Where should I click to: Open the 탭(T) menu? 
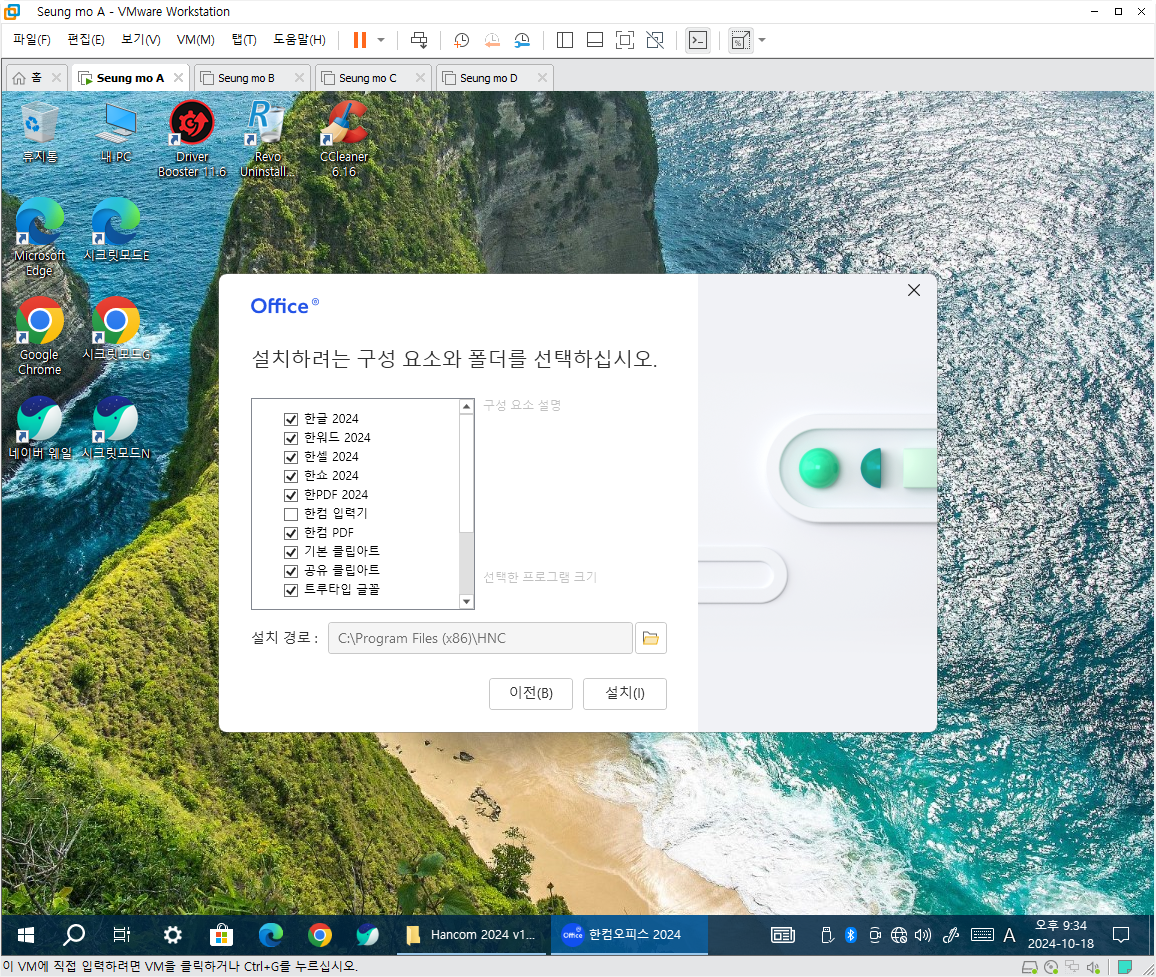(x=244, y=40)
